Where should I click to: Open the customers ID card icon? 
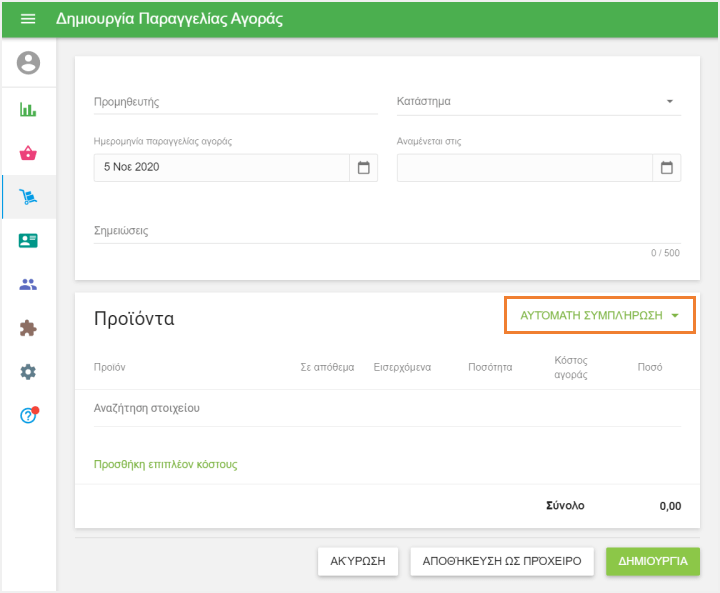click(28, 241)
